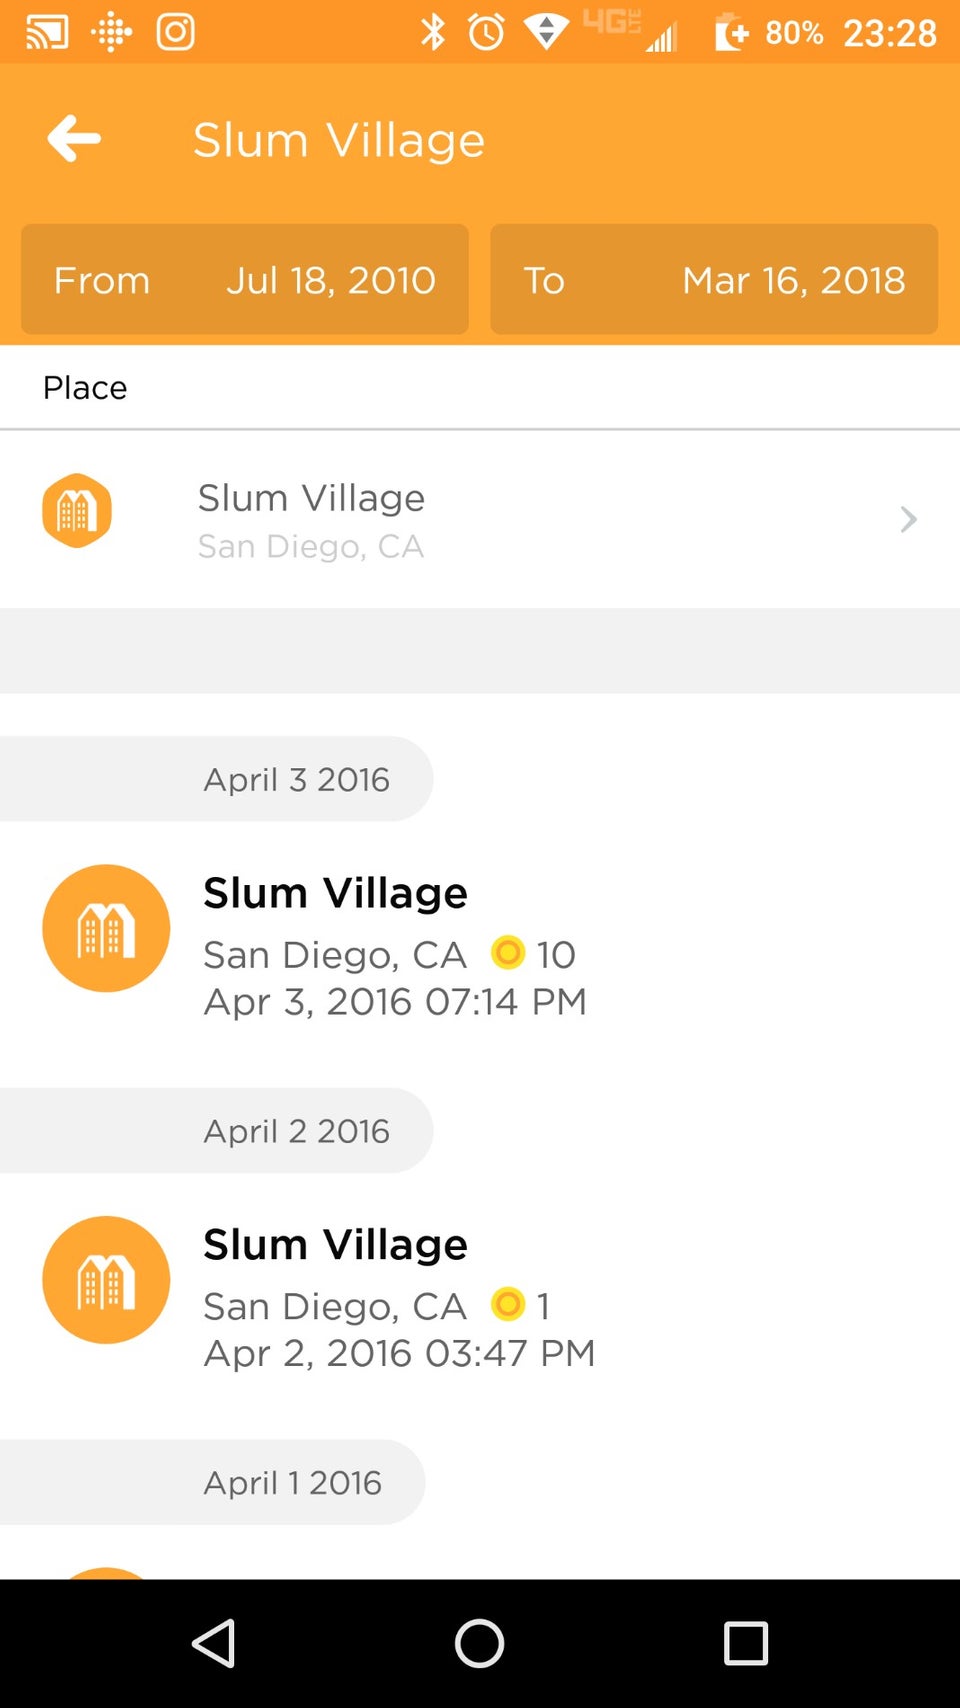Expand Slum Village place chevron
The height and width of the screenshot is (1708, 960).
click(x=908, y=519)
